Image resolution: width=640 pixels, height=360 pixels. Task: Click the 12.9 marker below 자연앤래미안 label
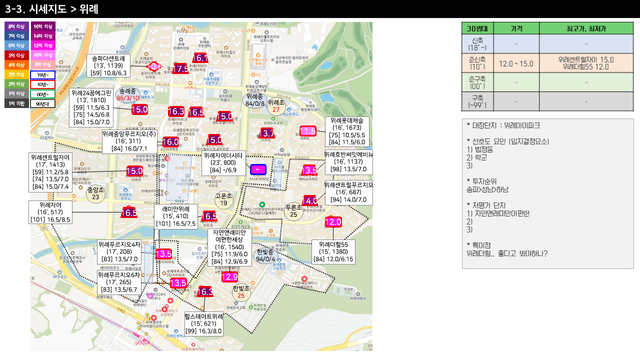229,277
